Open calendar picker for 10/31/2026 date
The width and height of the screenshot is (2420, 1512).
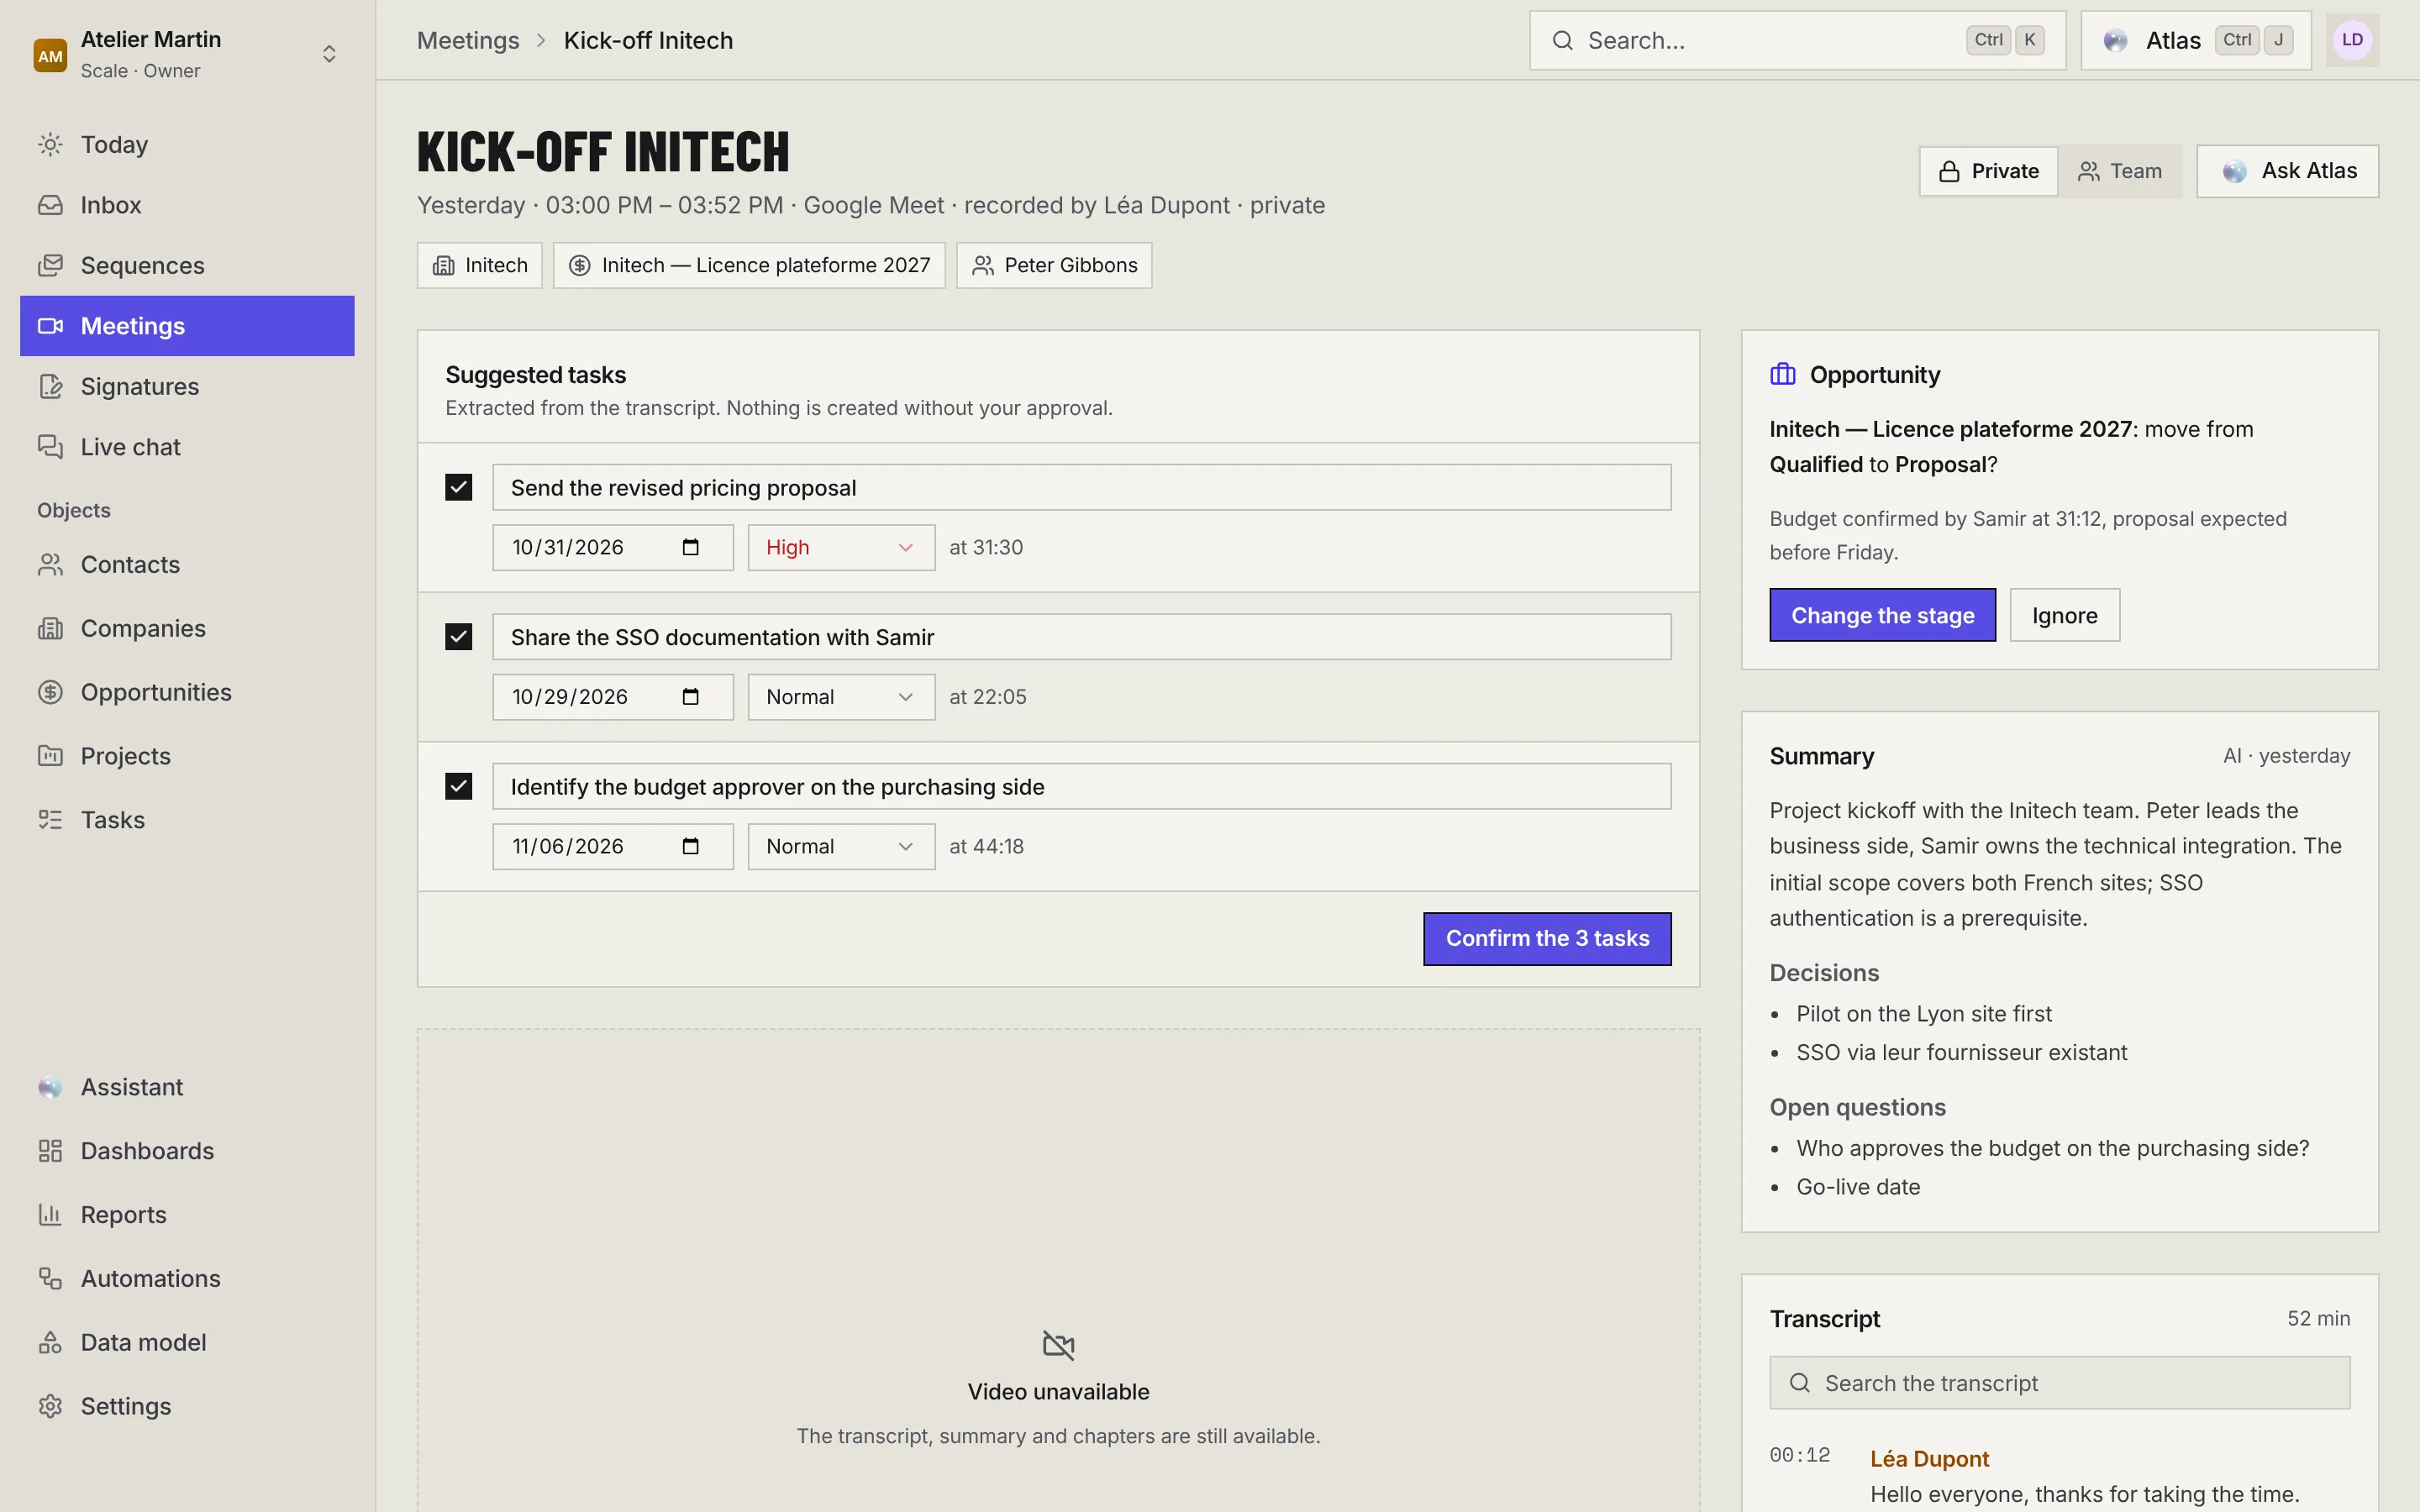click(x=690, y=547)
